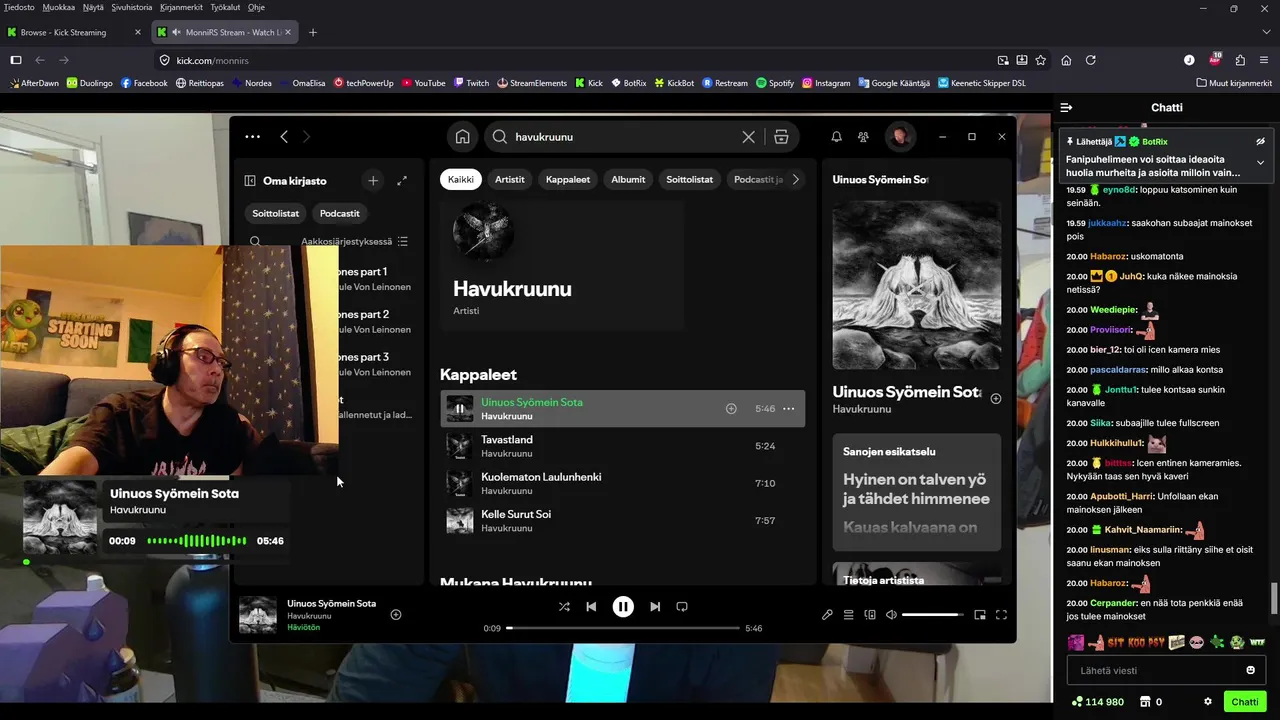1280x720 pixels.
Task: Hide the pinned BotRix chat message
Action: click(x=1260, y=142)
